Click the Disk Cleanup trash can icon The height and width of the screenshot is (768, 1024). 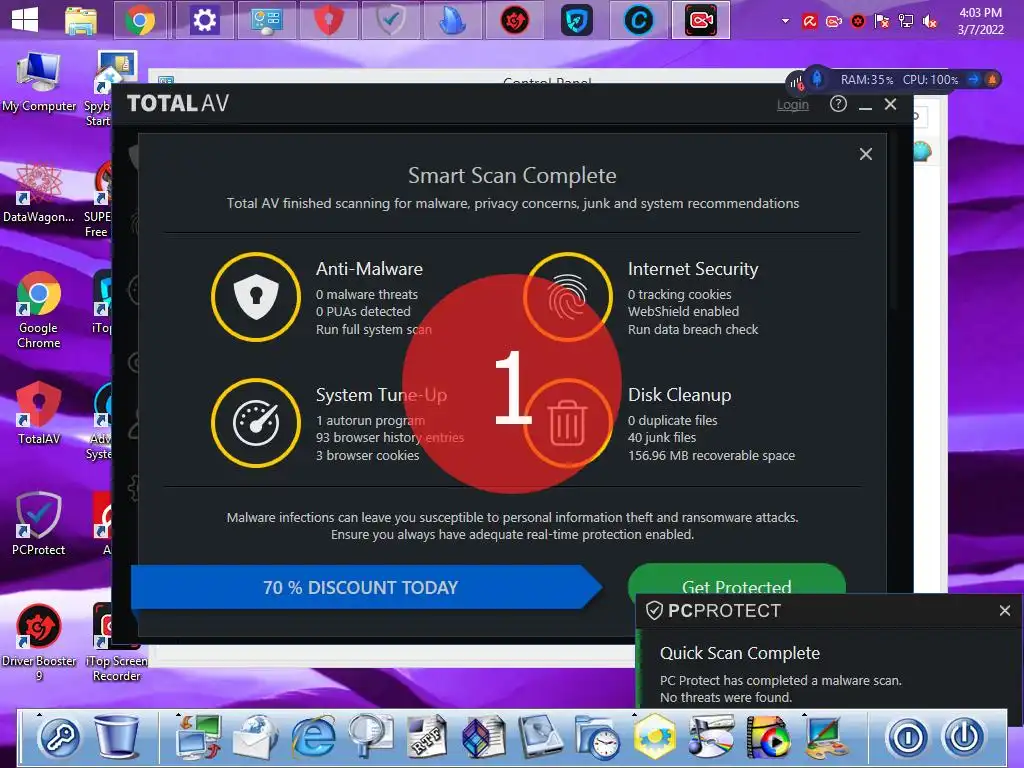[x=568, y=423]
